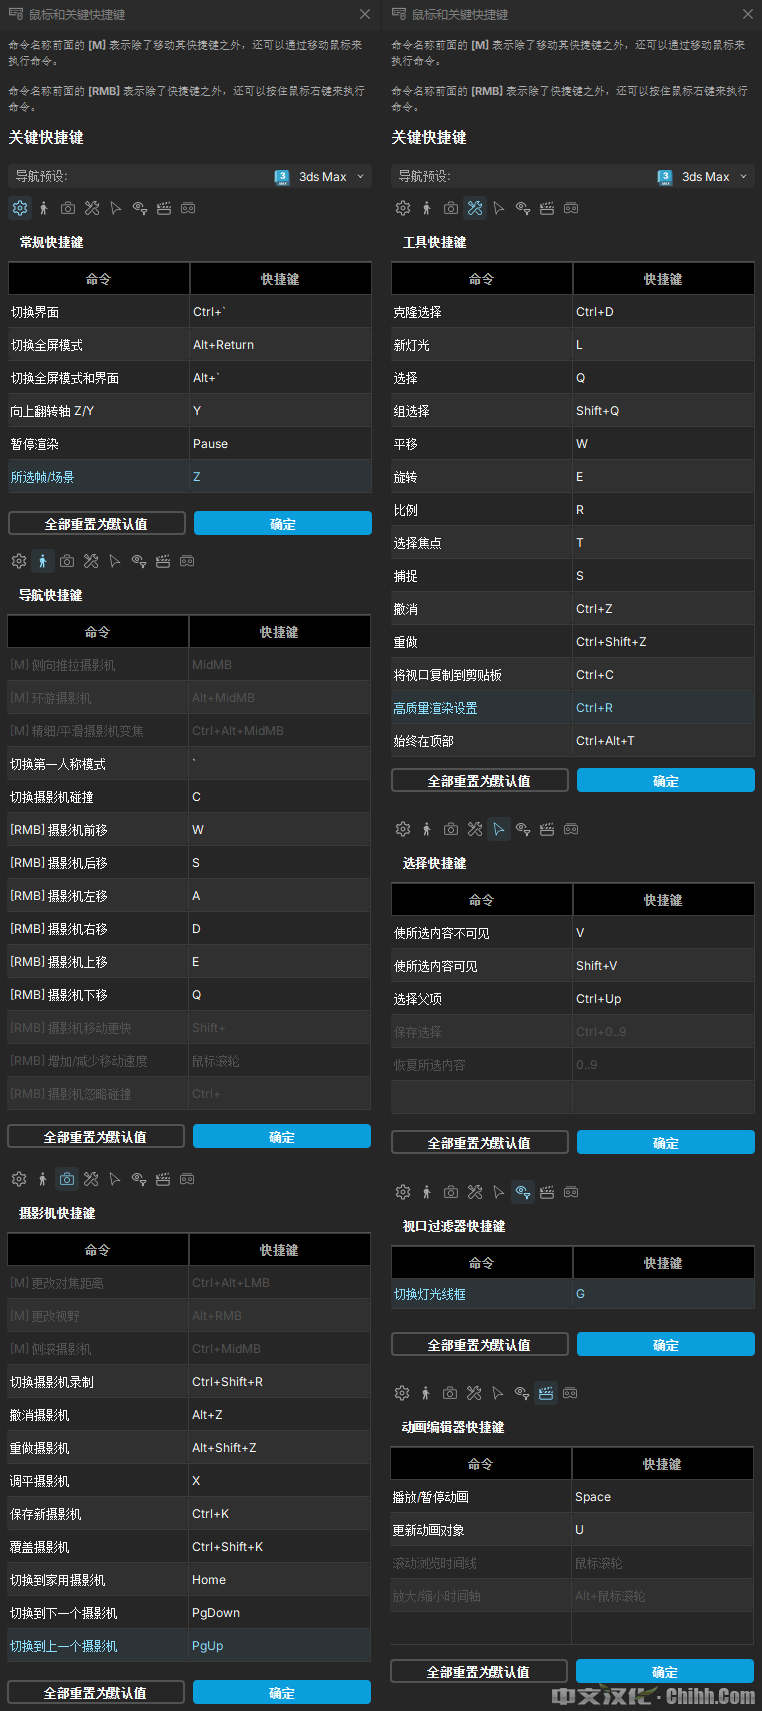This screenshot has width=762, height=1711.
Task: Click 全部重置为默认值 below the 视口过滤器快捷键 table
Action: (479, 1345)
